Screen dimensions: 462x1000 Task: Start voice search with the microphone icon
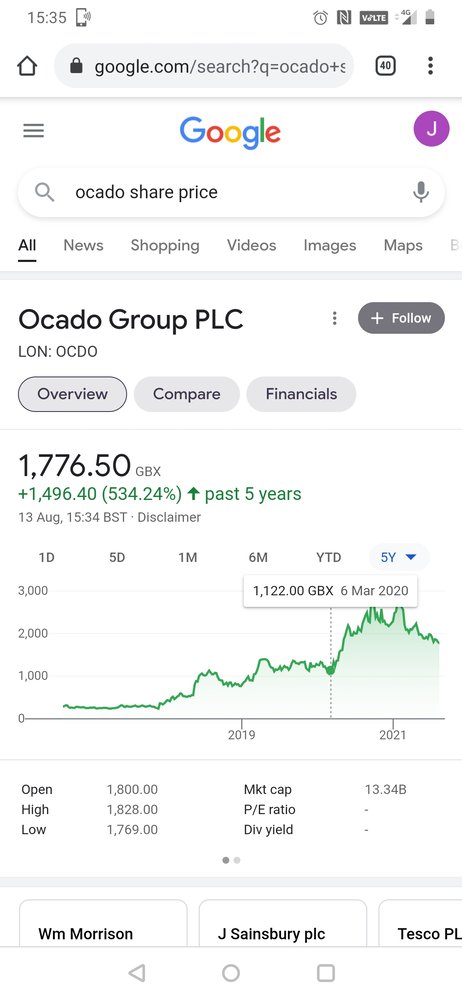pyautogui.click(x=421, y=192)
